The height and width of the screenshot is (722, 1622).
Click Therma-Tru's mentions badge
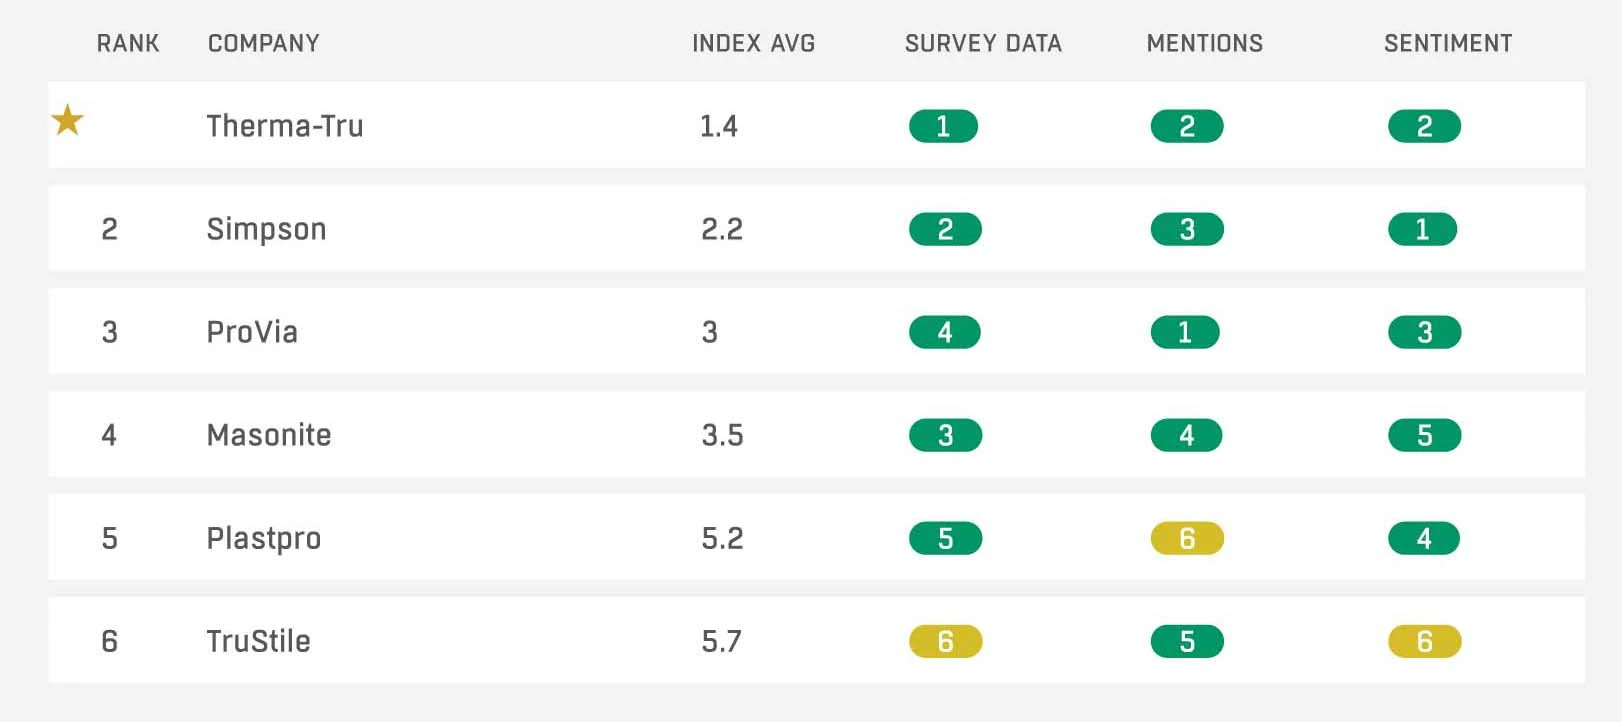[x=1187, y=126]
